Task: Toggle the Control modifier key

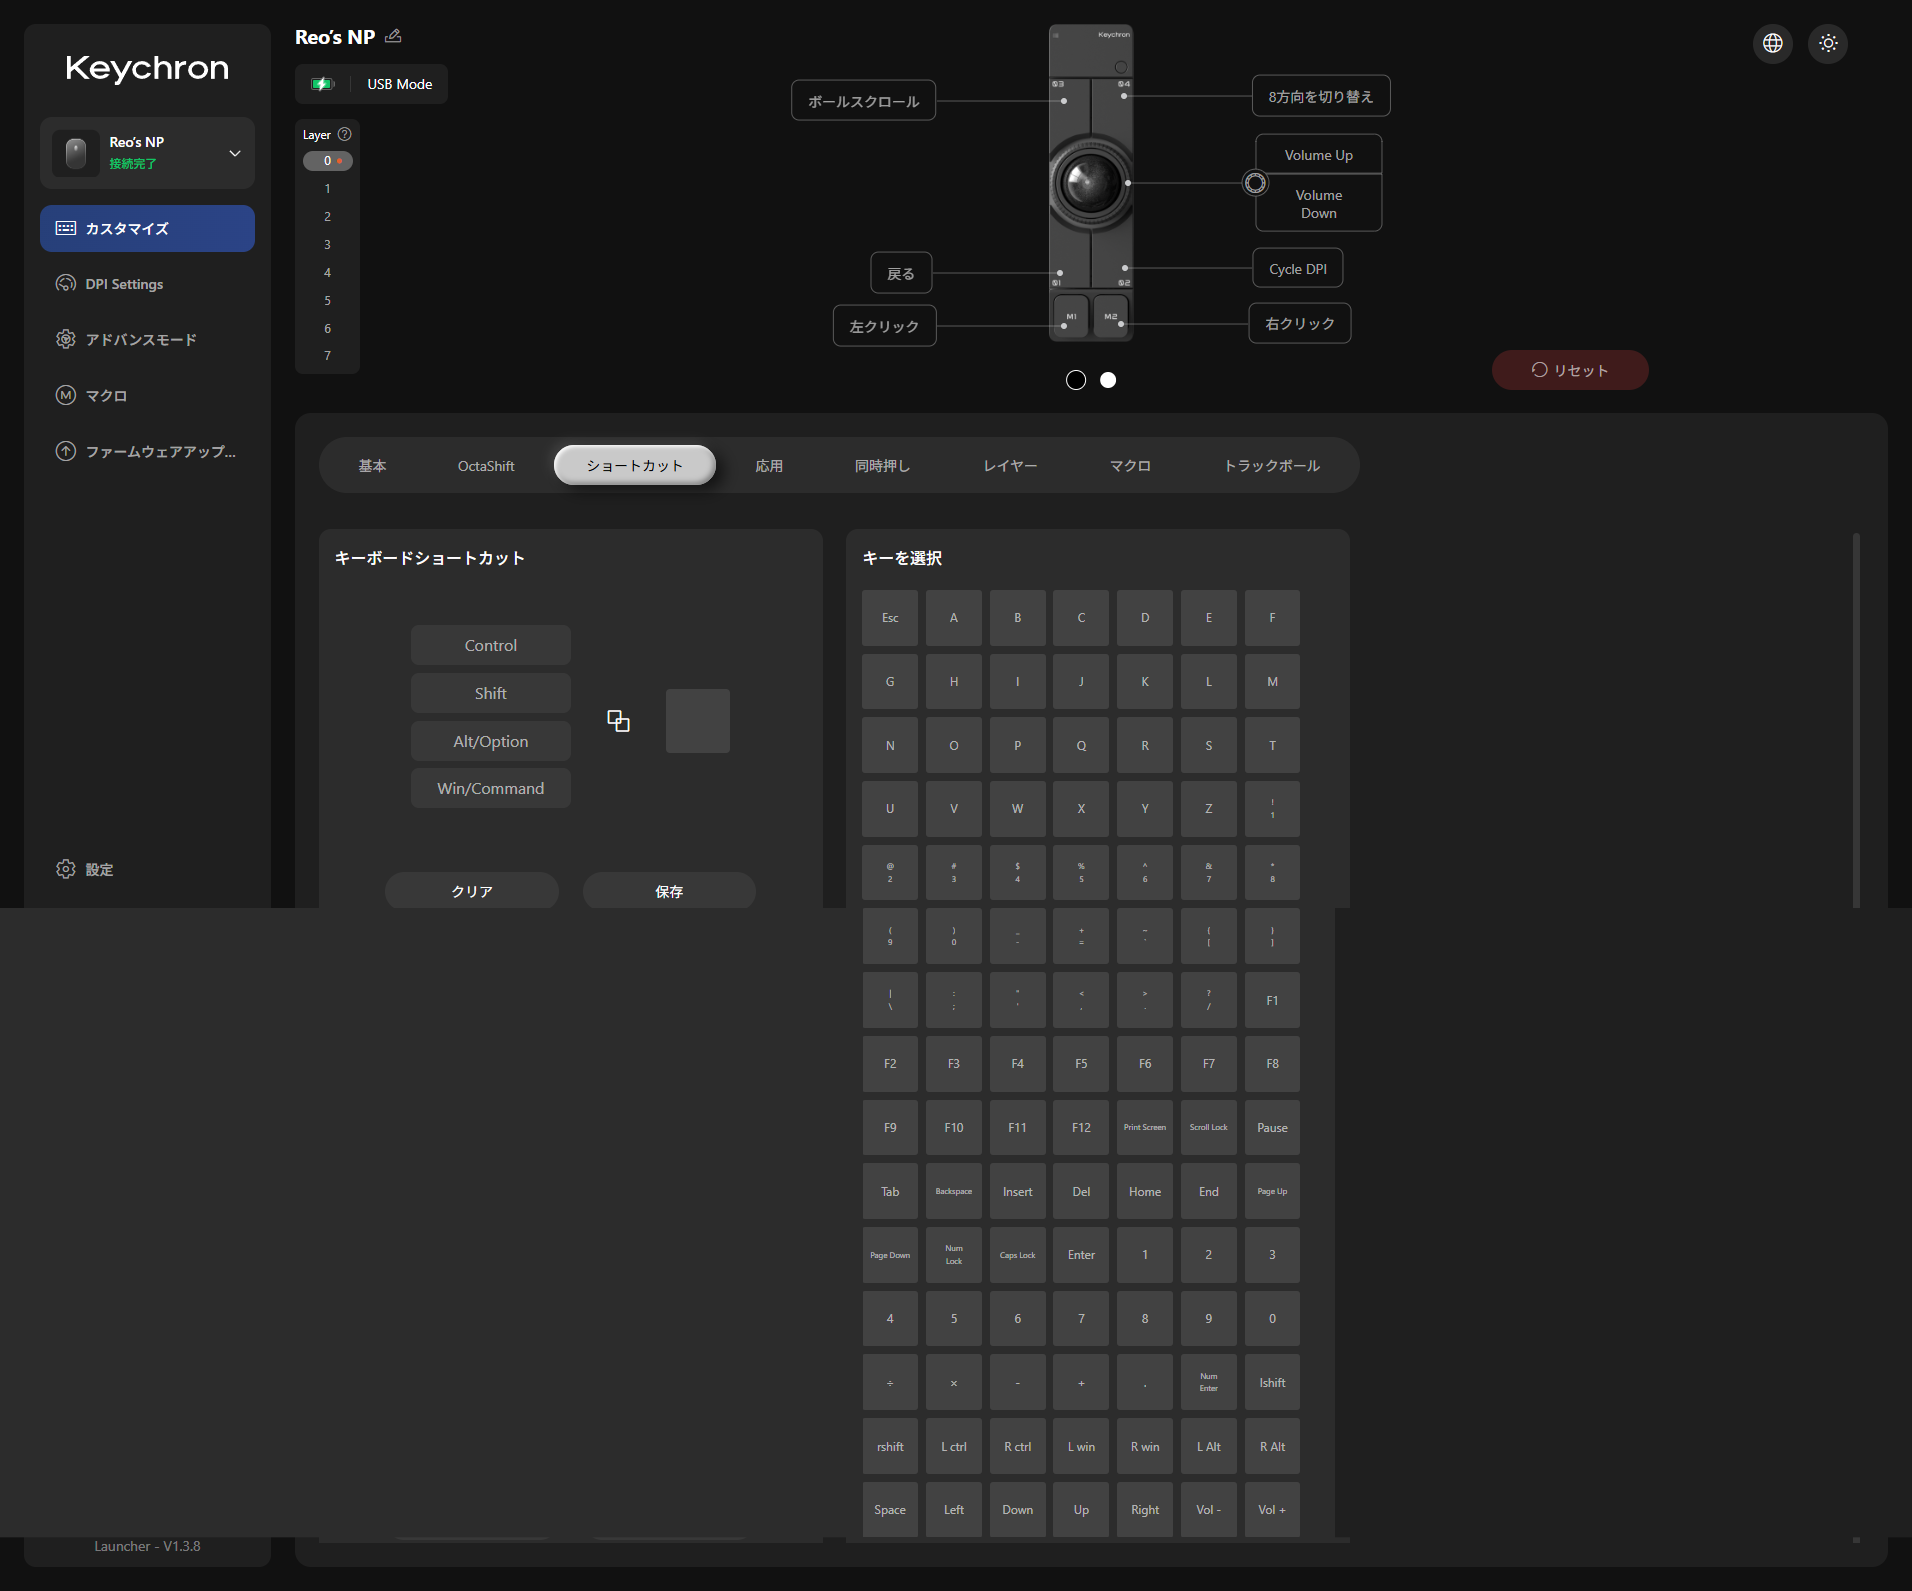Action: (x=491, y=645)
